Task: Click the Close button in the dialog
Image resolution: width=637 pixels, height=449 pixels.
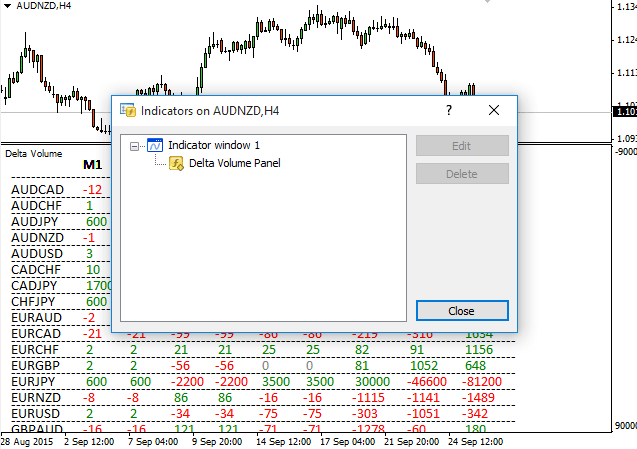Action: [x=461, y=311]
